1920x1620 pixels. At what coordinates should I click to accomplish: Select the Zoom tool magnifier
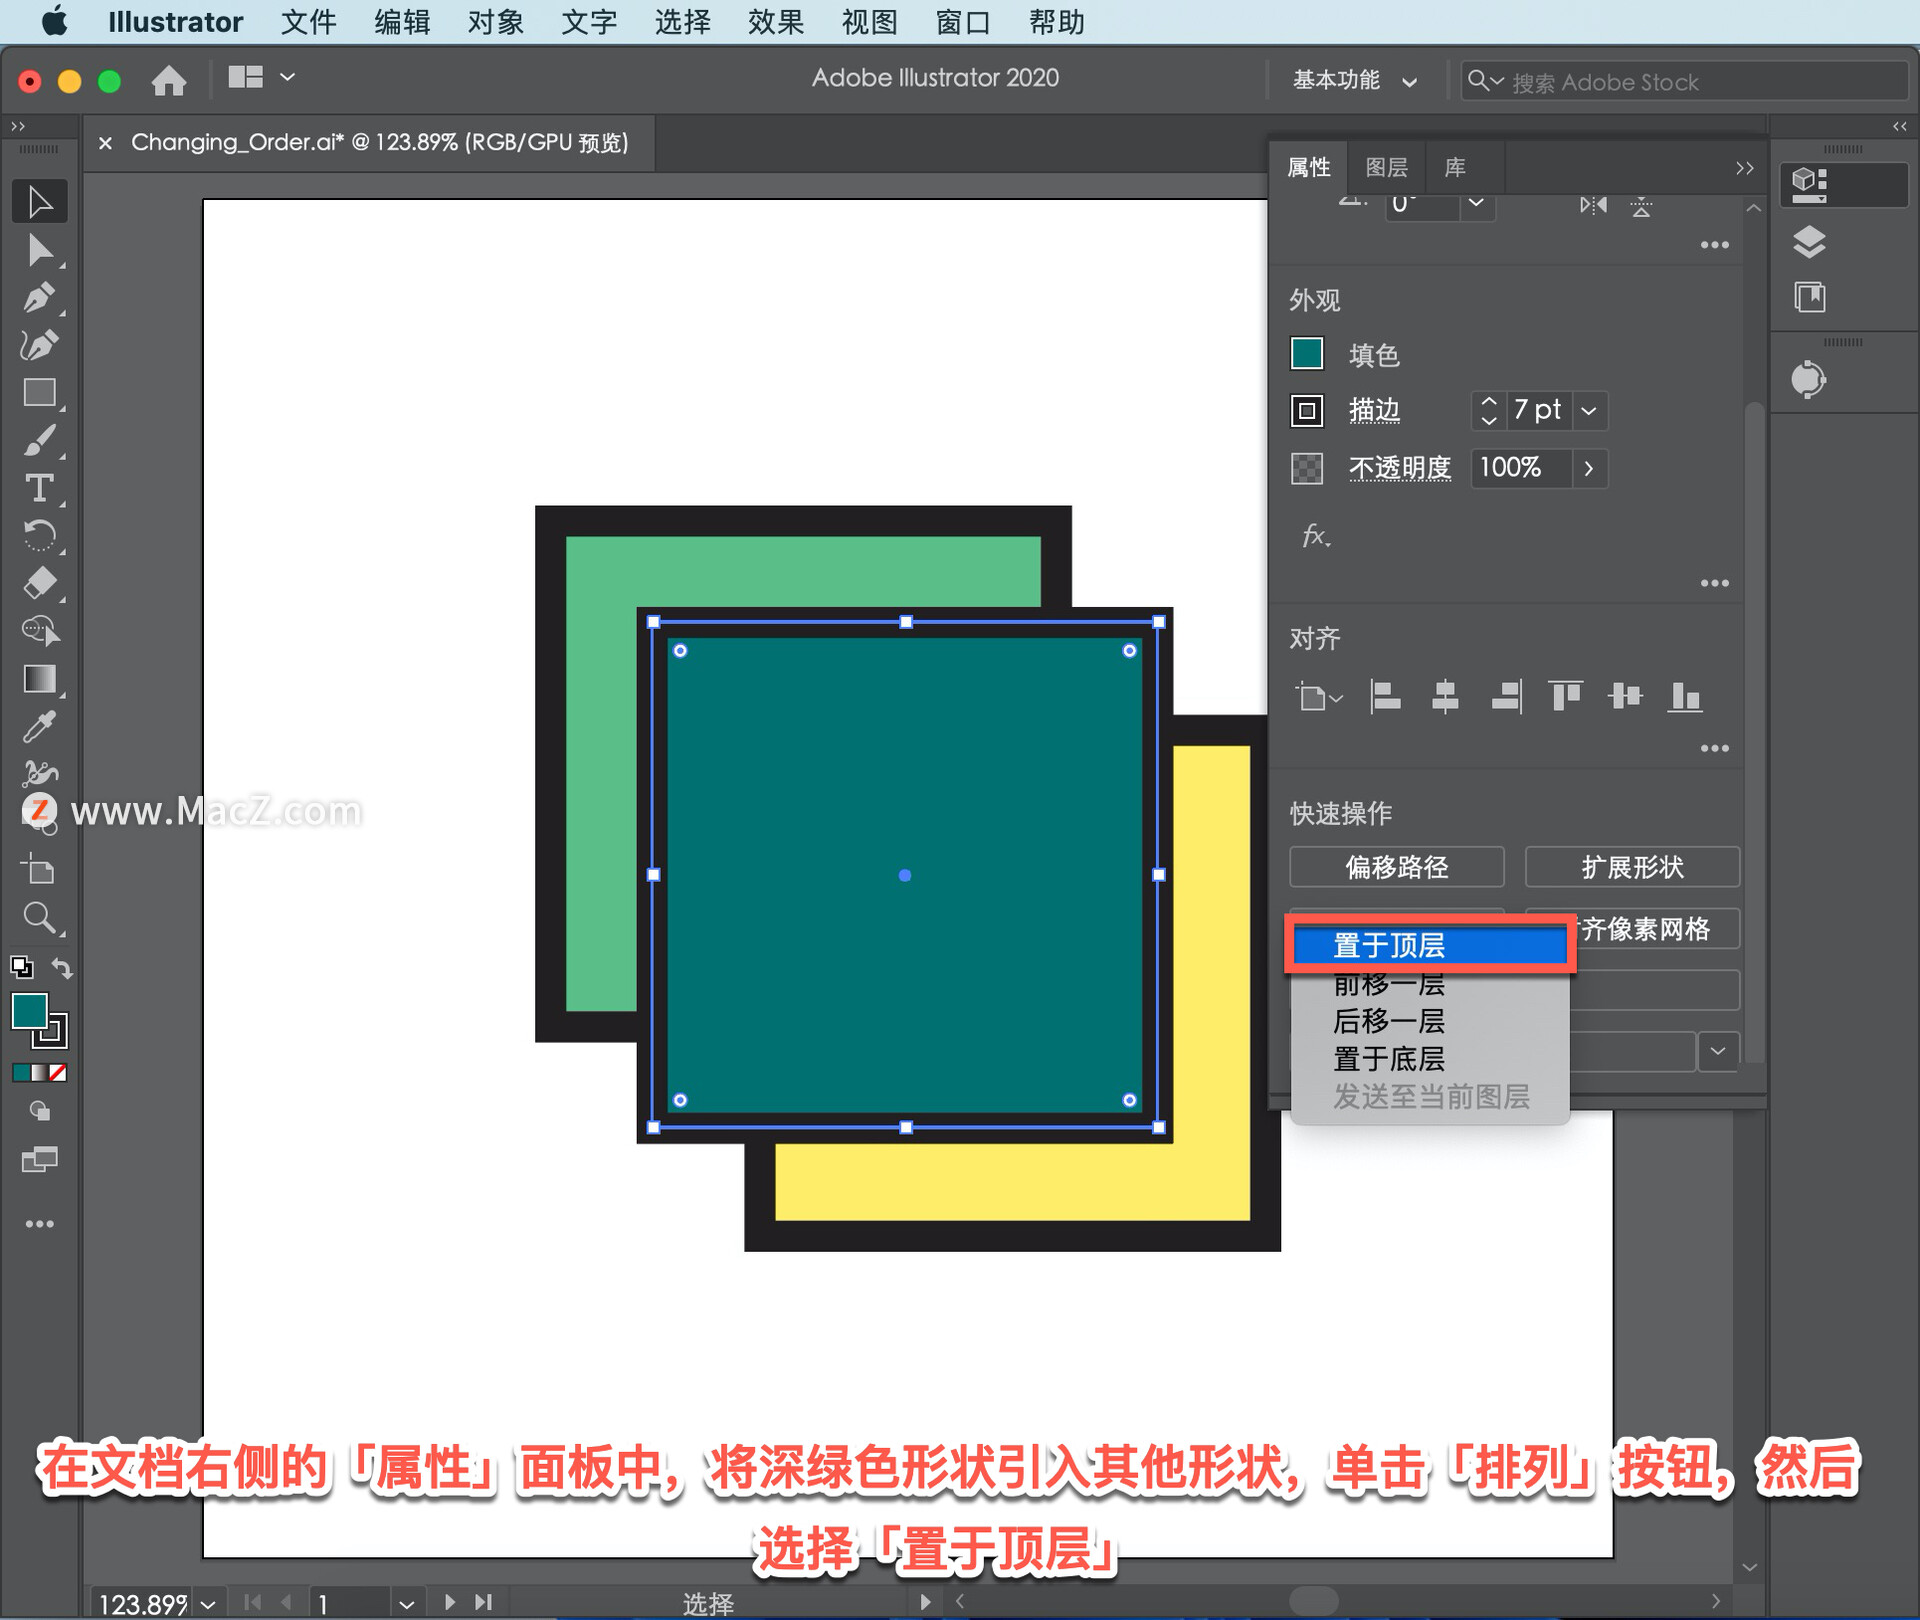tap(40, 917)
